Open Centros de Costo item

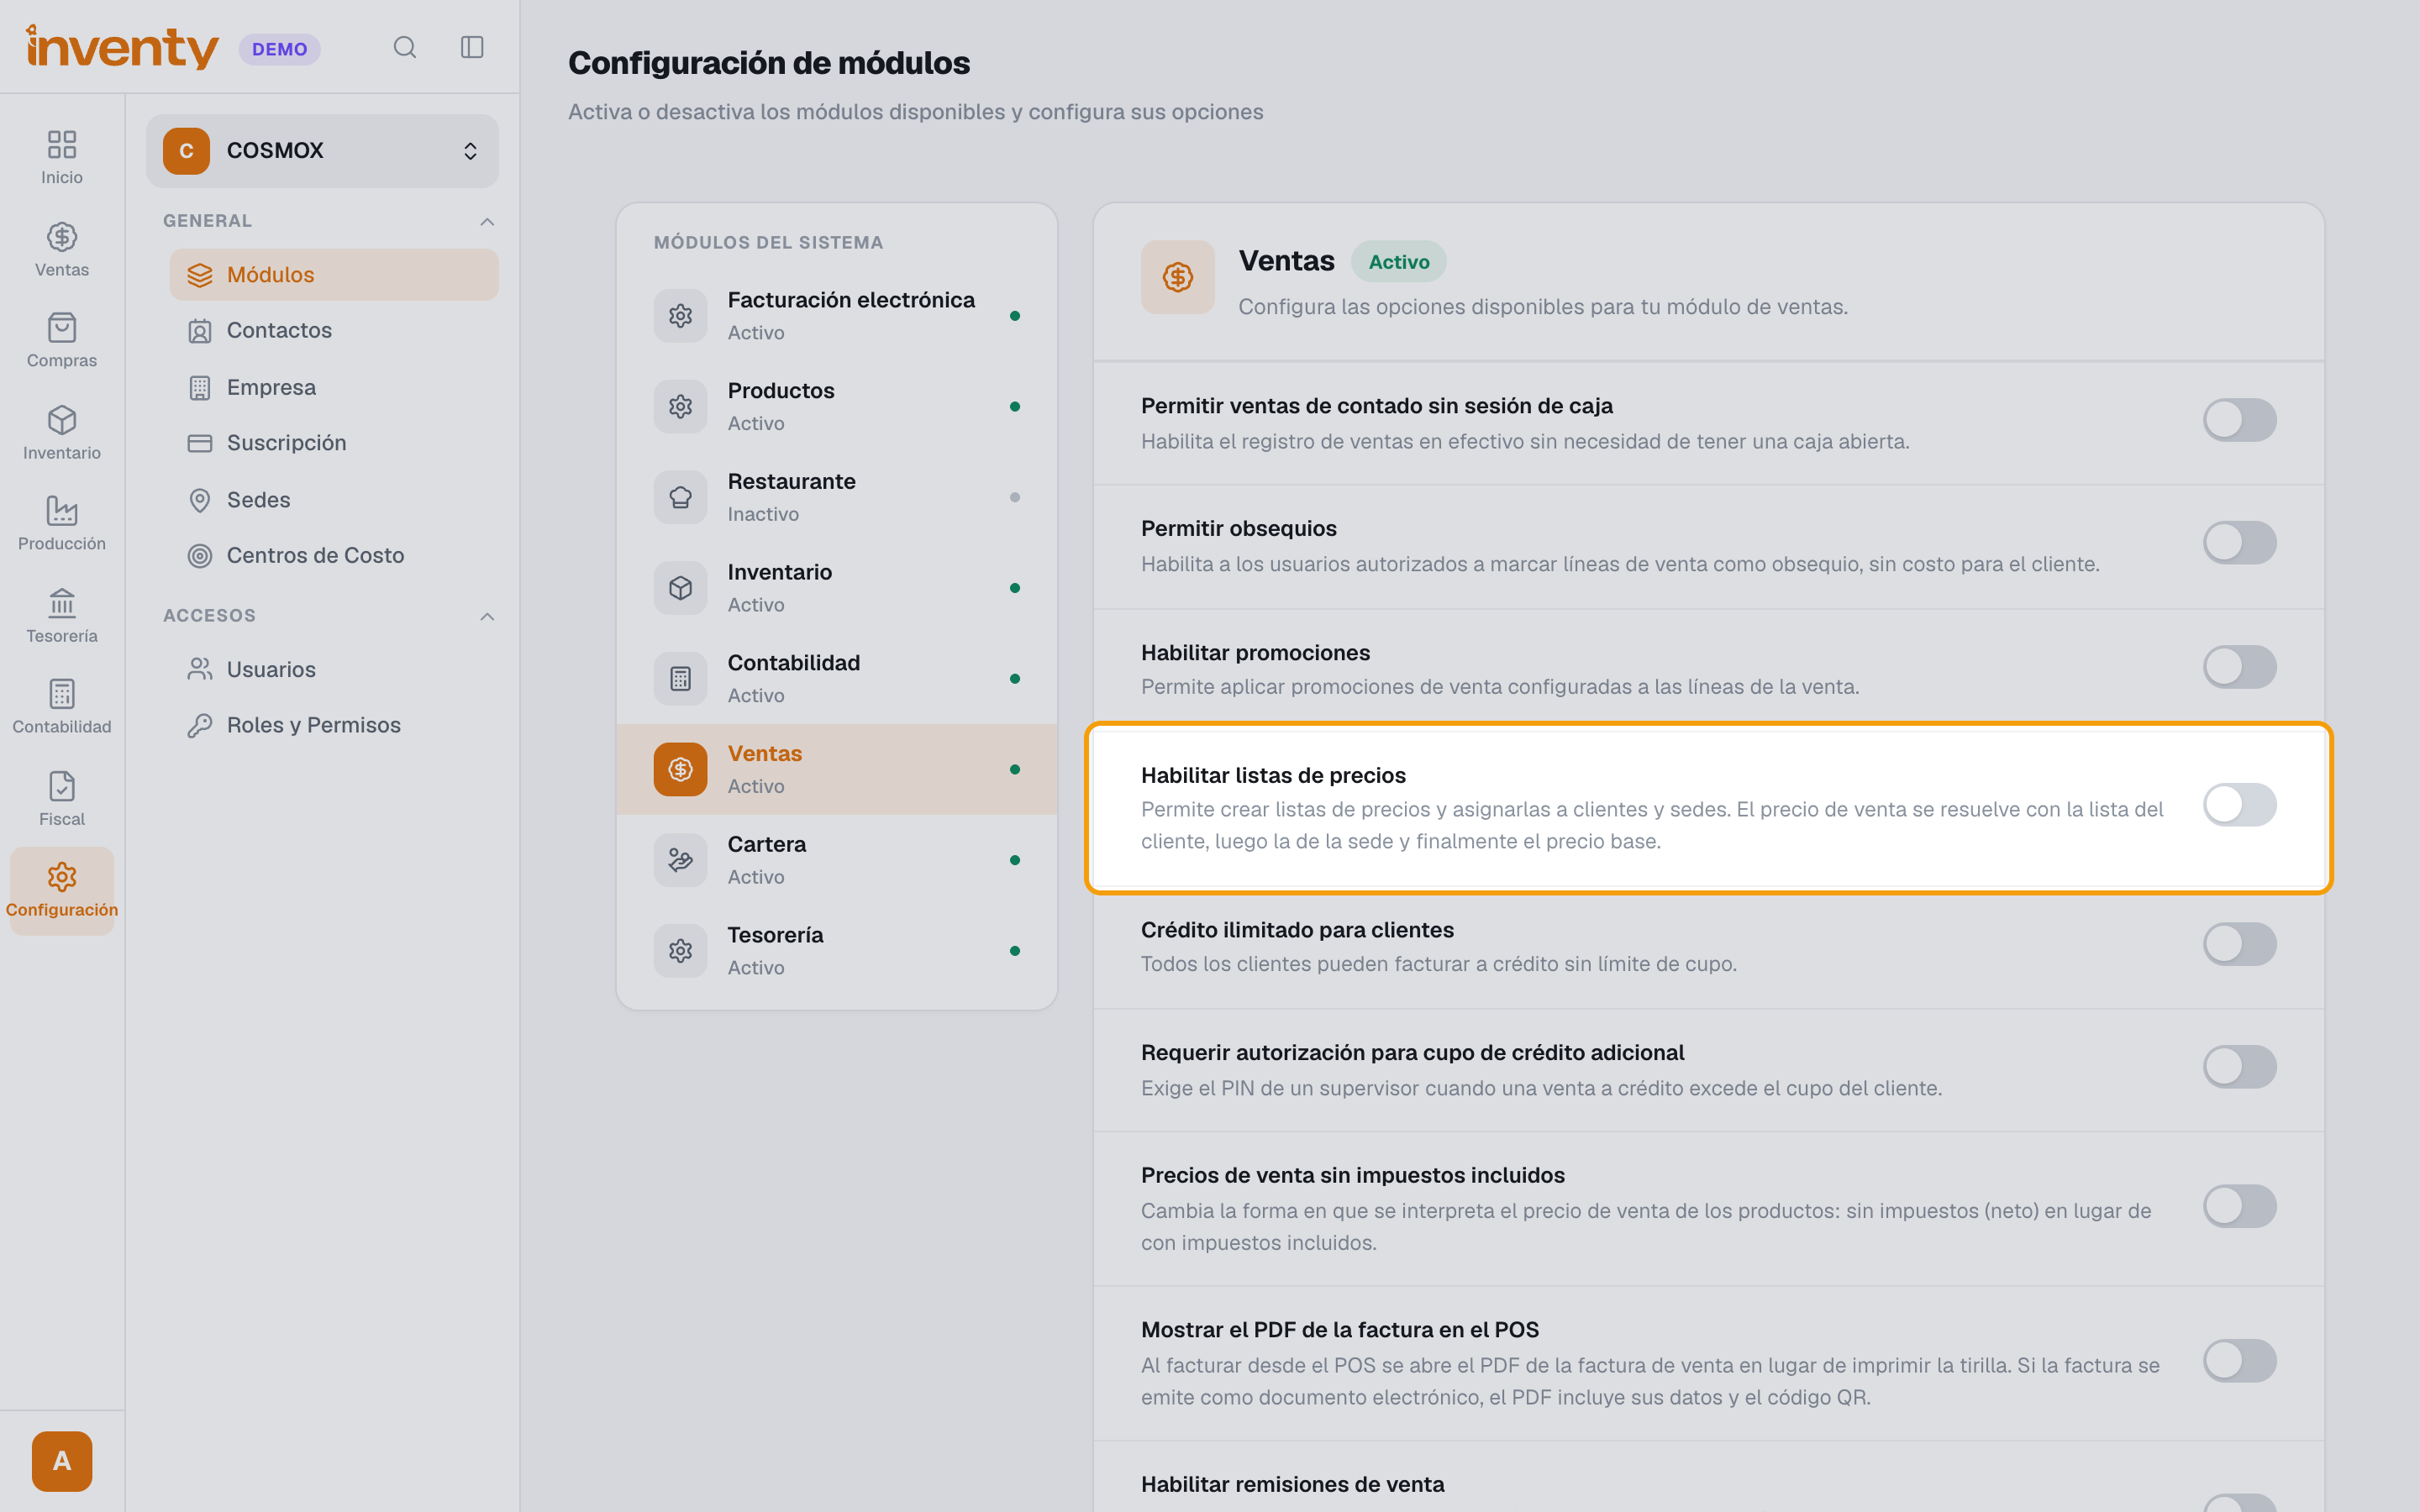pyautogui.click(x=334, y=556)
